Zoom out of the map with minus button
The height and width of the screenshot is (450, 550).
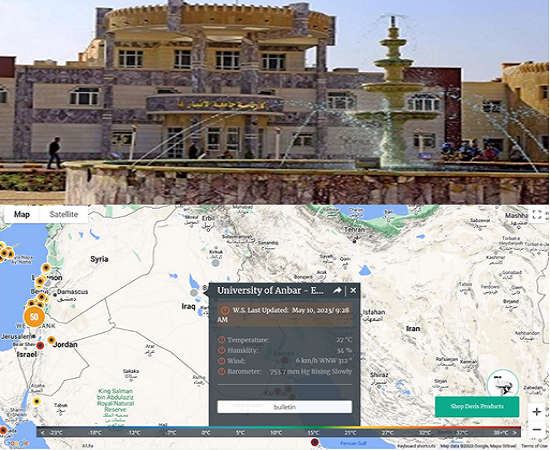[537, 429]
